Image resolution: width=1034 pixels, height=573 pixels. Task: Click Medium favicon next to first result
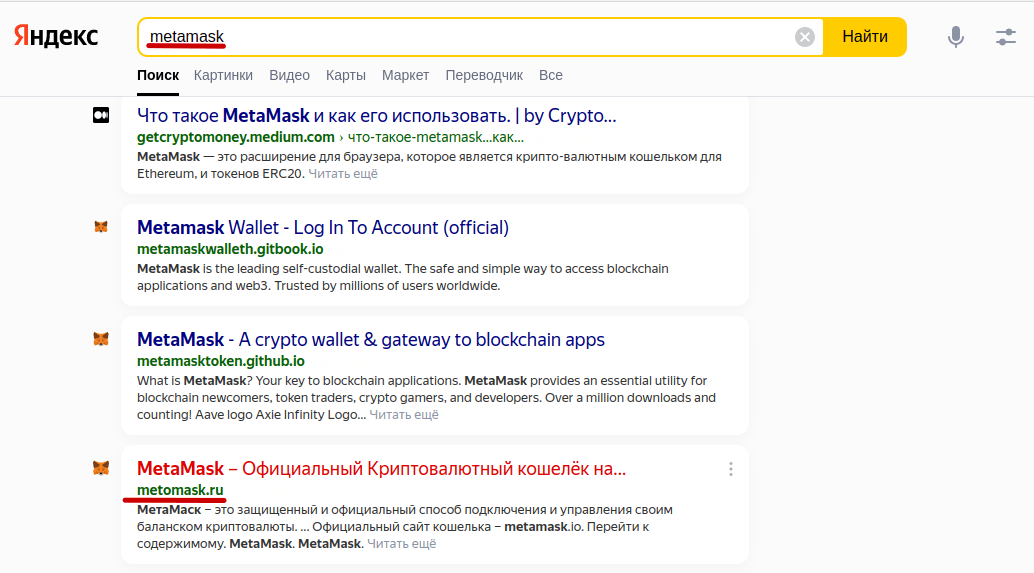(x=101, y=115)
